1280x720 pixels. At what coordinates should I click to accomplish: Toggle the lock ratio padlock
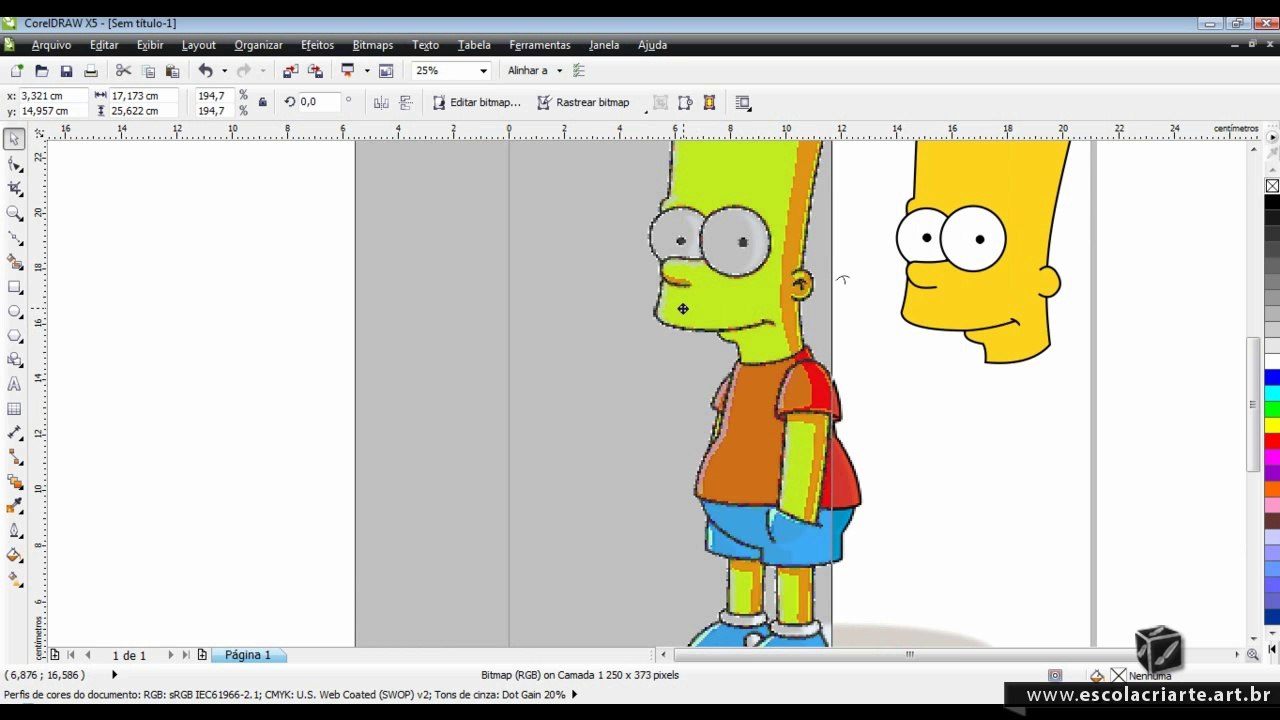click(263, 102)
